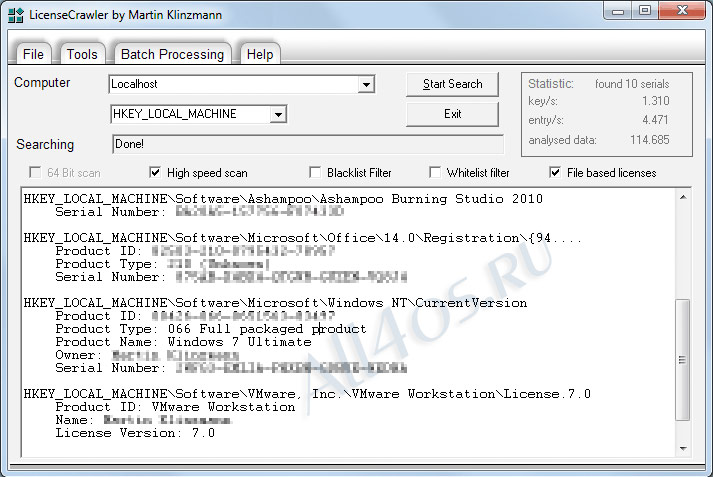
Task: Click the LicenseCrawler app icon in title bar
Action: (x=15, y=15)
